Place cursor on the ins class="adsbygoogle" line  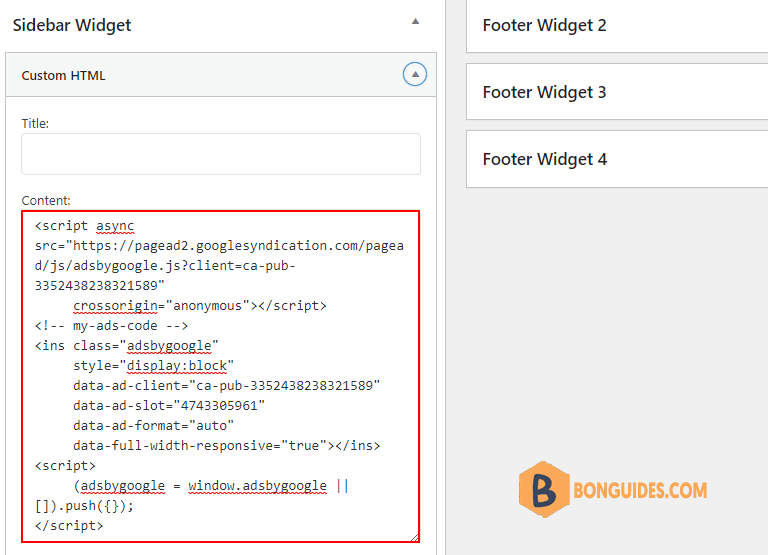coord(126,346)
